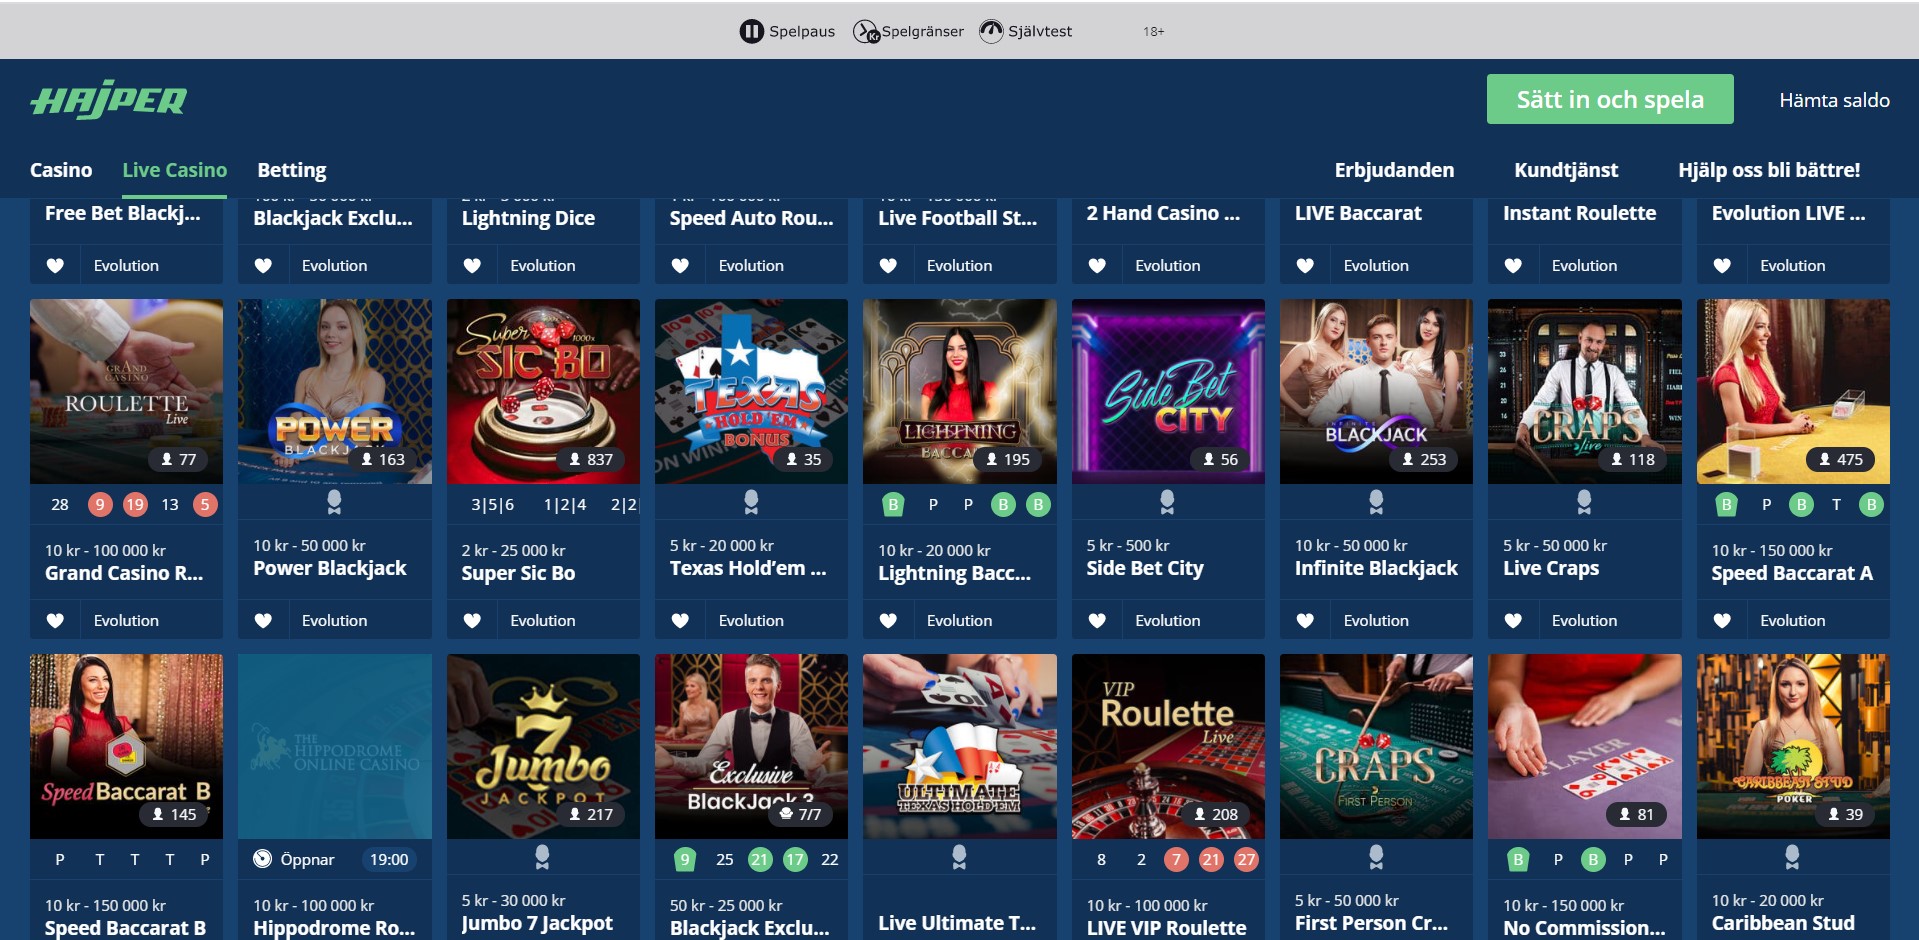Click the Självtest gauge icon

coord(990,31)
